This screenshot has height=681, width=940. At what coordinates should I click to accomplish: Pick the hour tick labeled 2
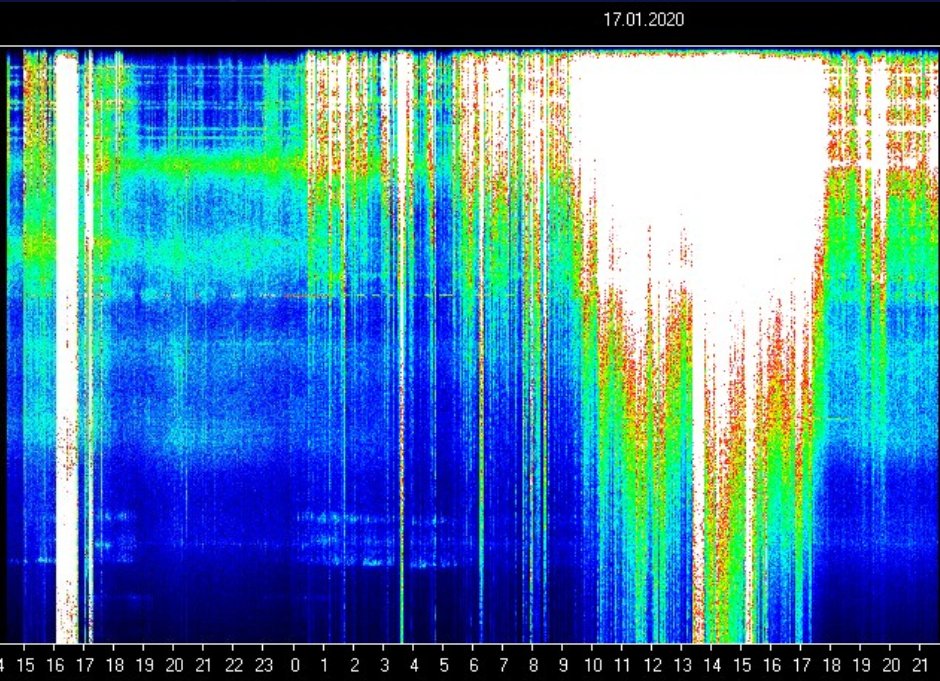354,665
